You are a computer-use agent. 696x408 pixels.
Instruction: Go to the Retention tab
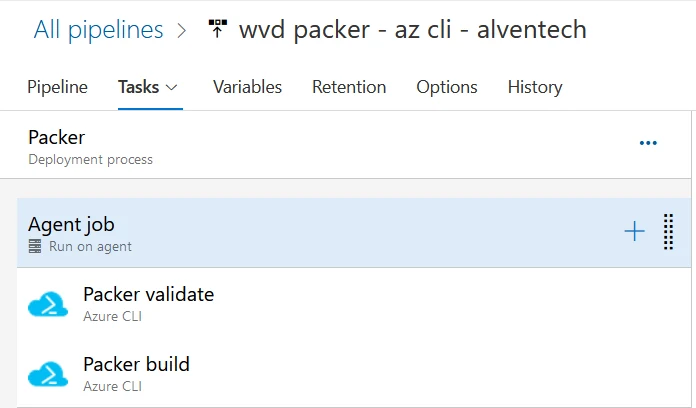pos(349,87)
